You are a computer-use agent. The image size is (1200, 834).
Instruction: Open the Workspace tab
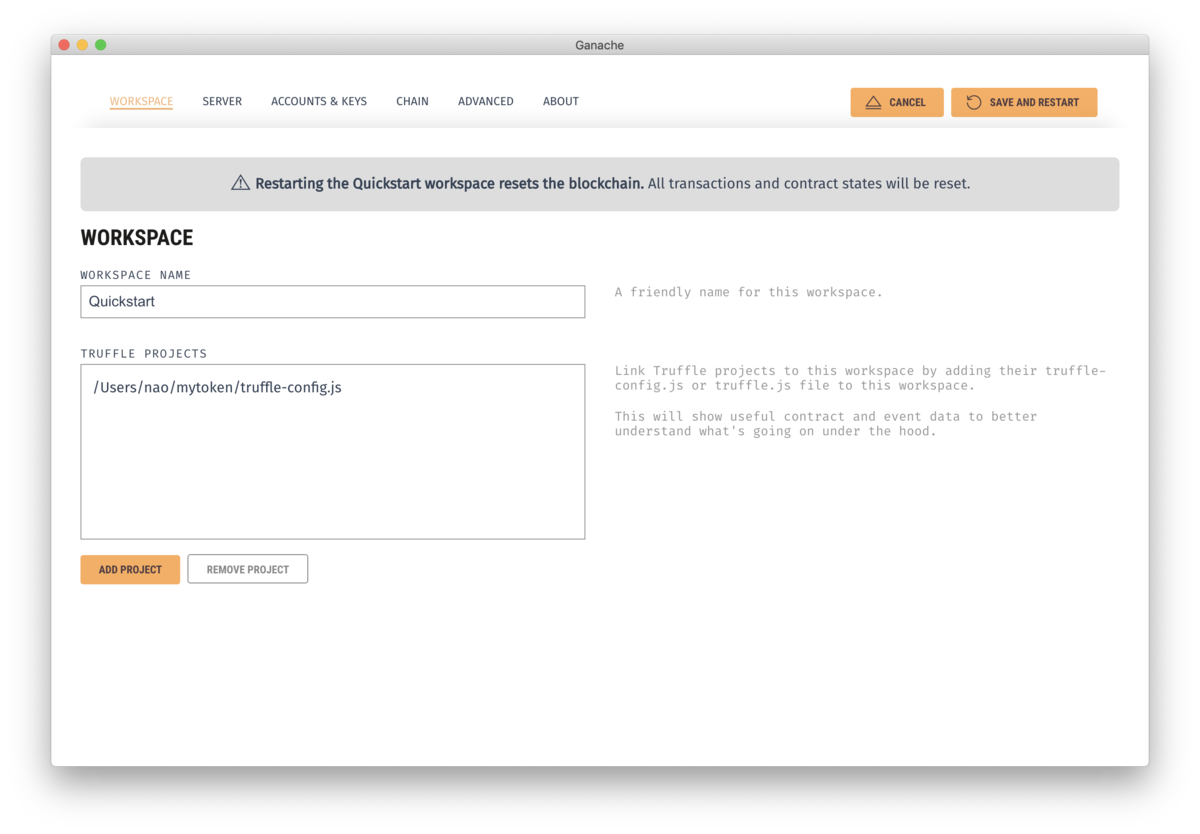[141, 101]
